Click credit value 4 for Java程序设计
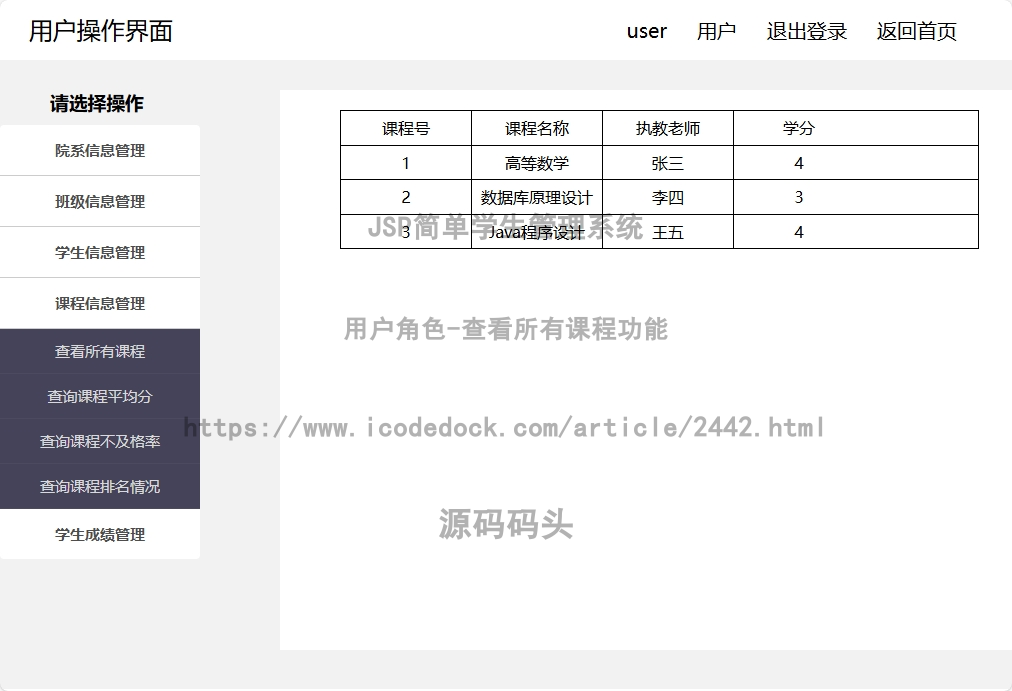This screenshot has width=1012, height=691. tap(799, 232)
